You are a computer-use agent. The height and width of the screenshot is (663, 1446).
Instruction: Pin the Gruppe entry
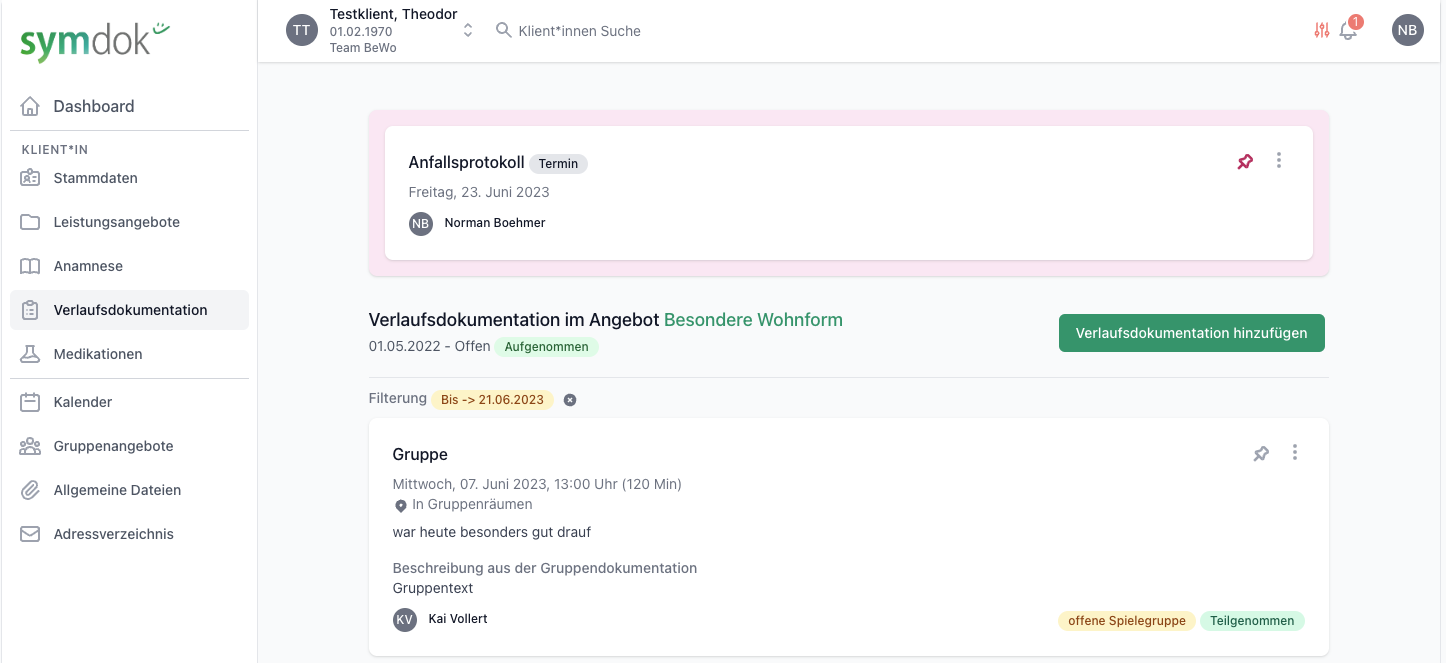point(1261,453)
